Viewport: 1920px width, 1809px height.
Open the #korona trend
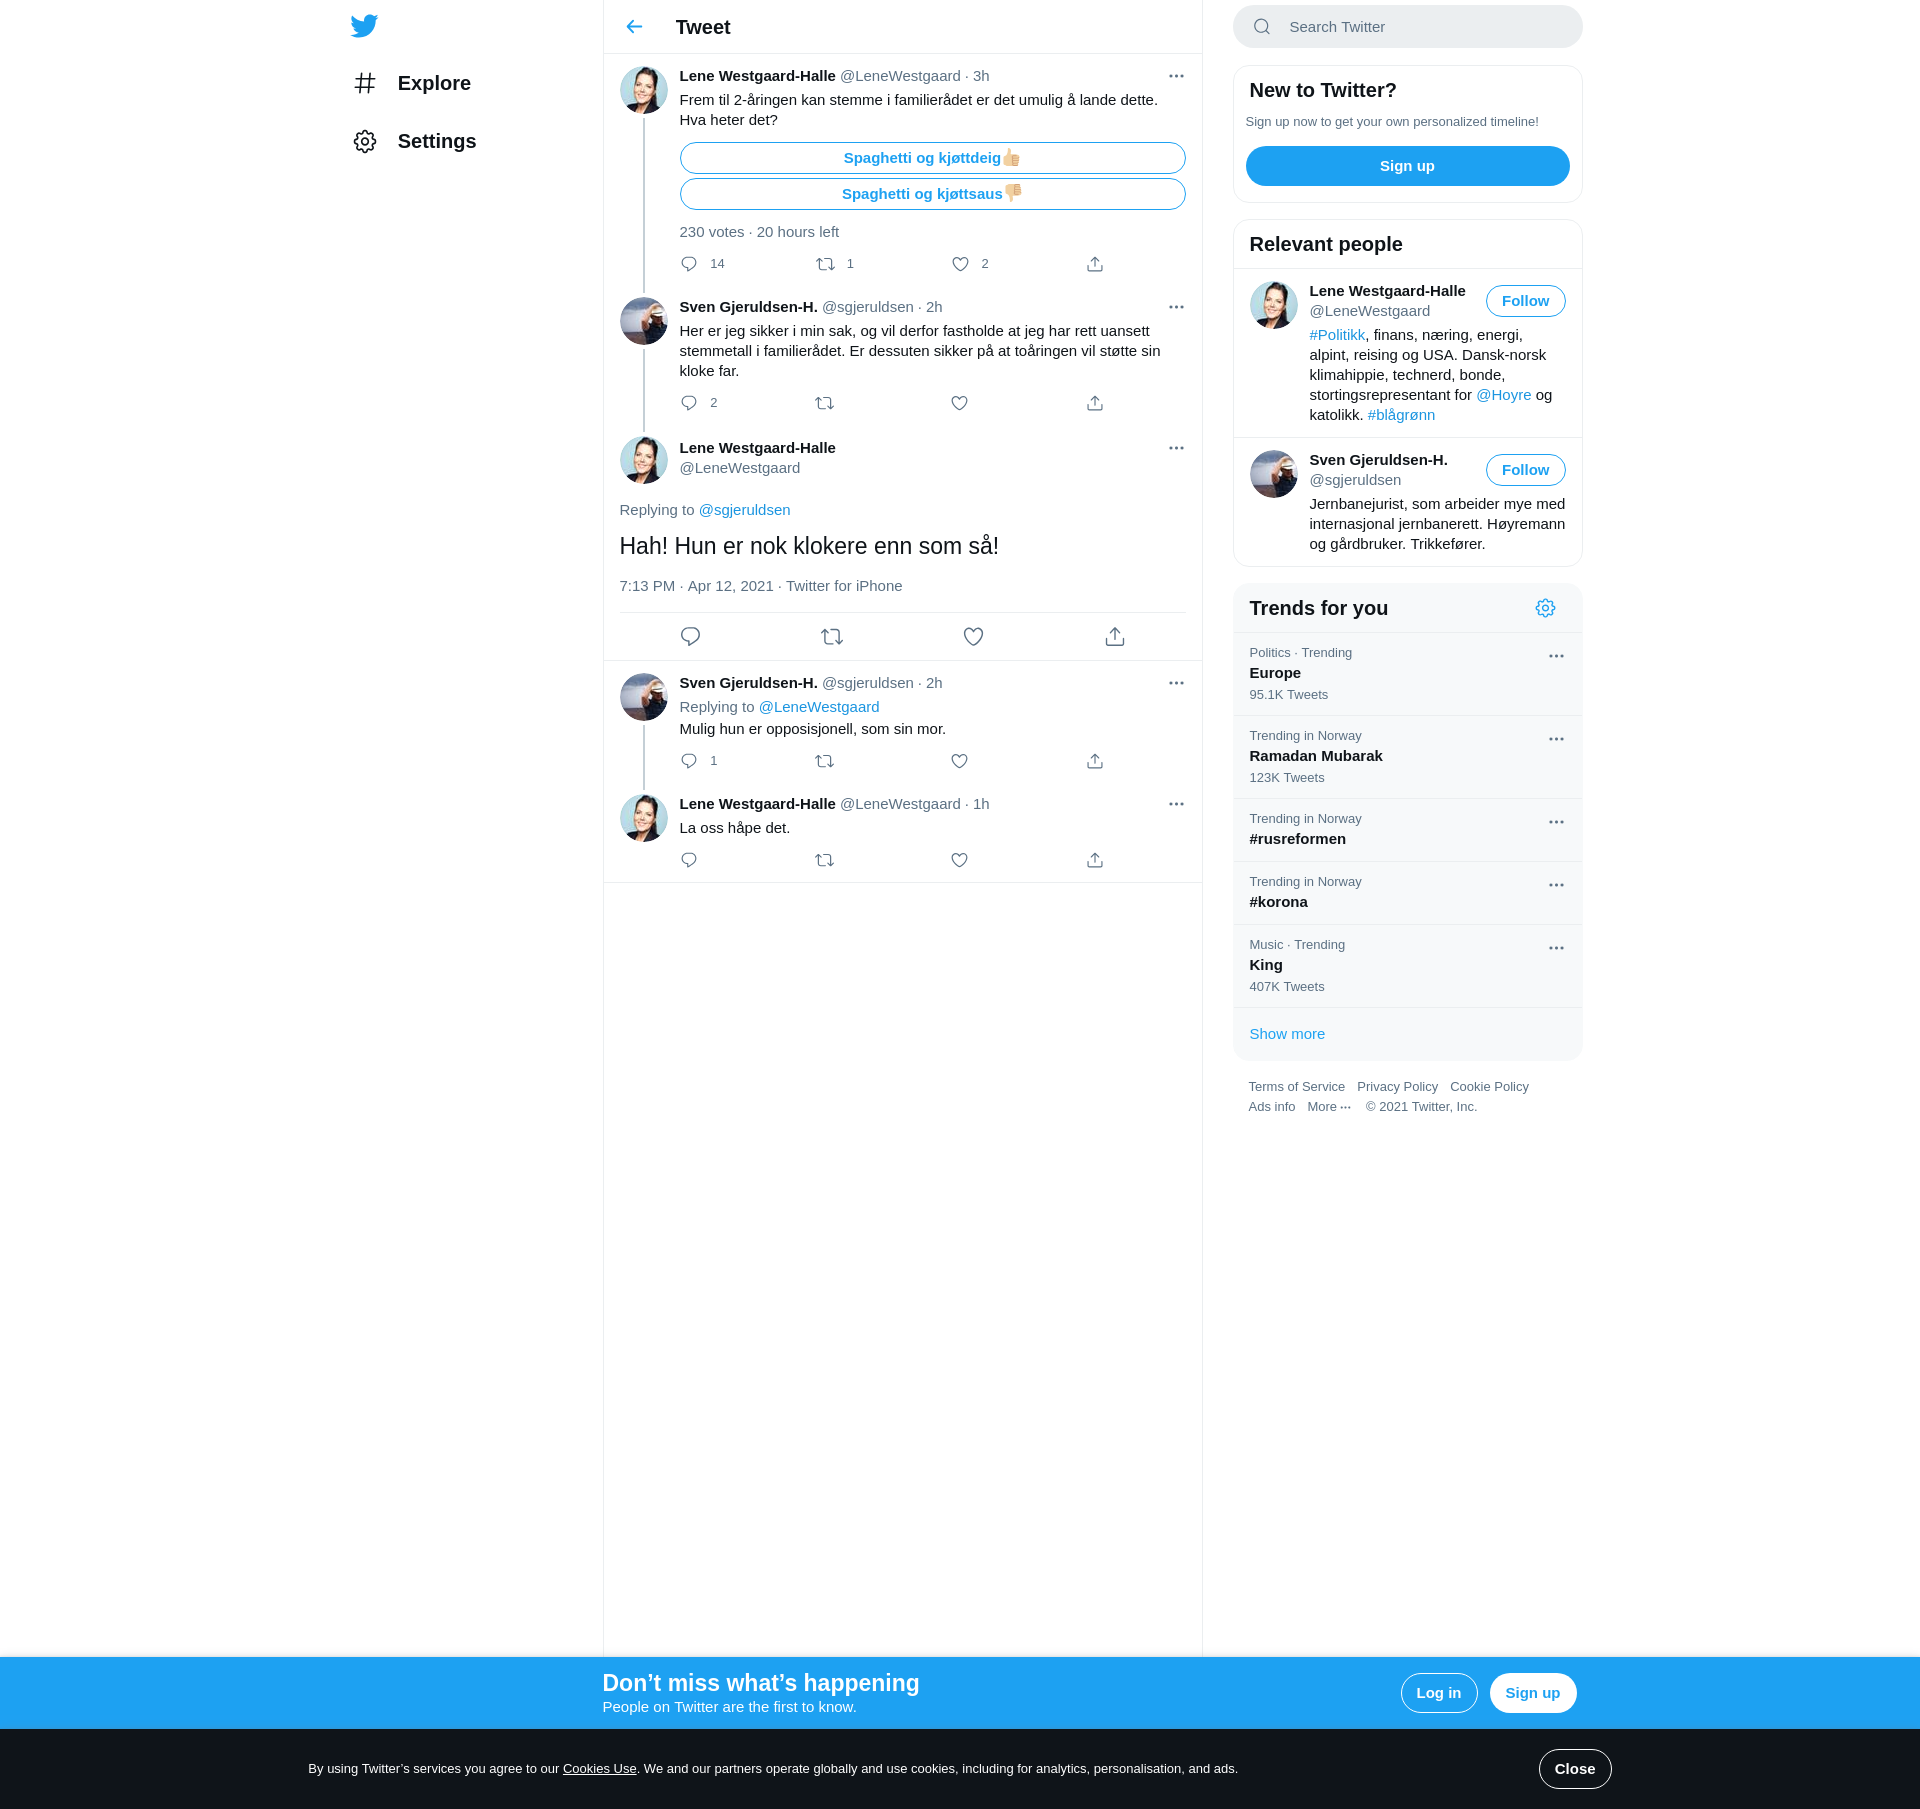(x=1407, y=893)
